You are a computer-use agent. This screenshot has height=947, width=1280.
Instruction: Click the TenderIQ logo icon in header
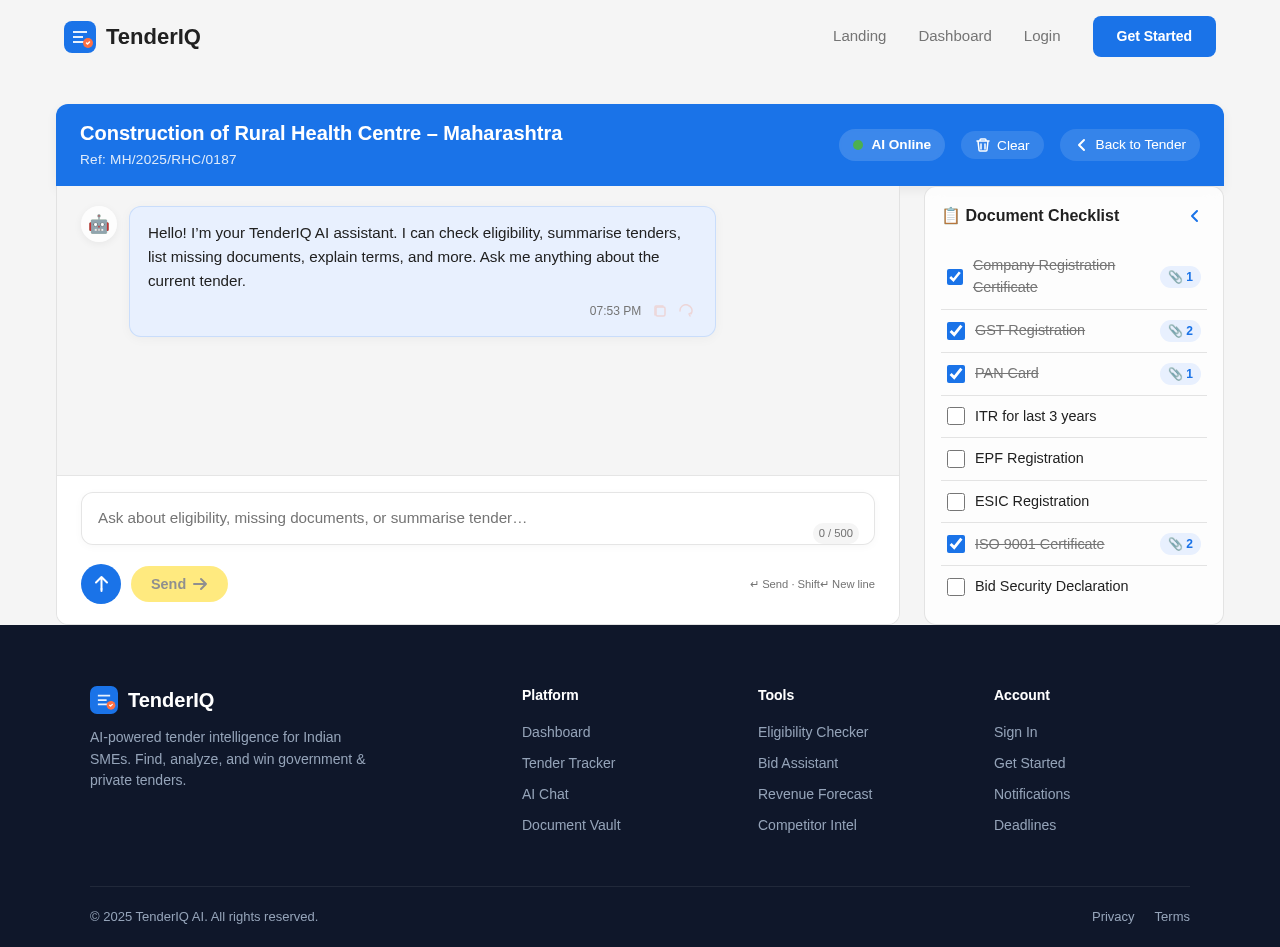(80, 37)
